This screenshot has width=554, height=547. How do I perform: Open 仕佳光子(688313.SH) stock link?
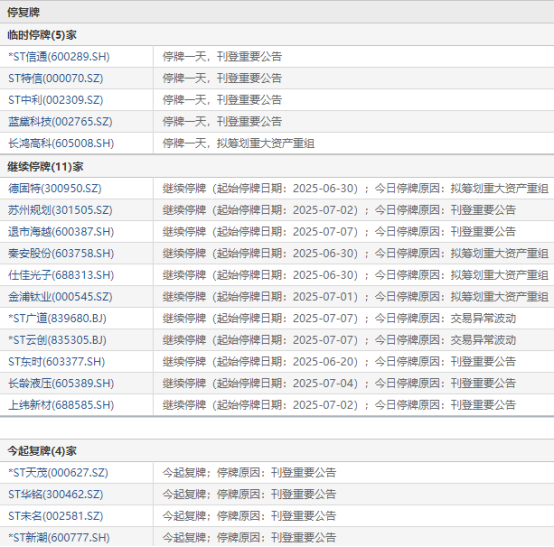coord(61,275)
